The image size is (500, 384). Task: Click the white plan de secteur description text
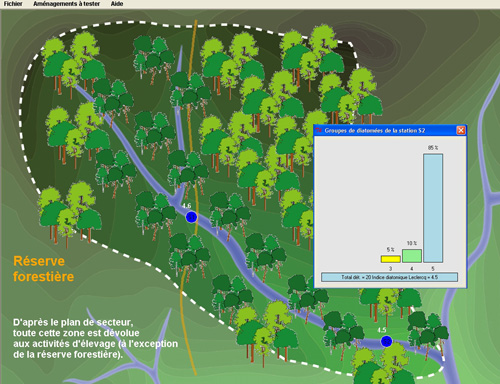pos(95,338)
